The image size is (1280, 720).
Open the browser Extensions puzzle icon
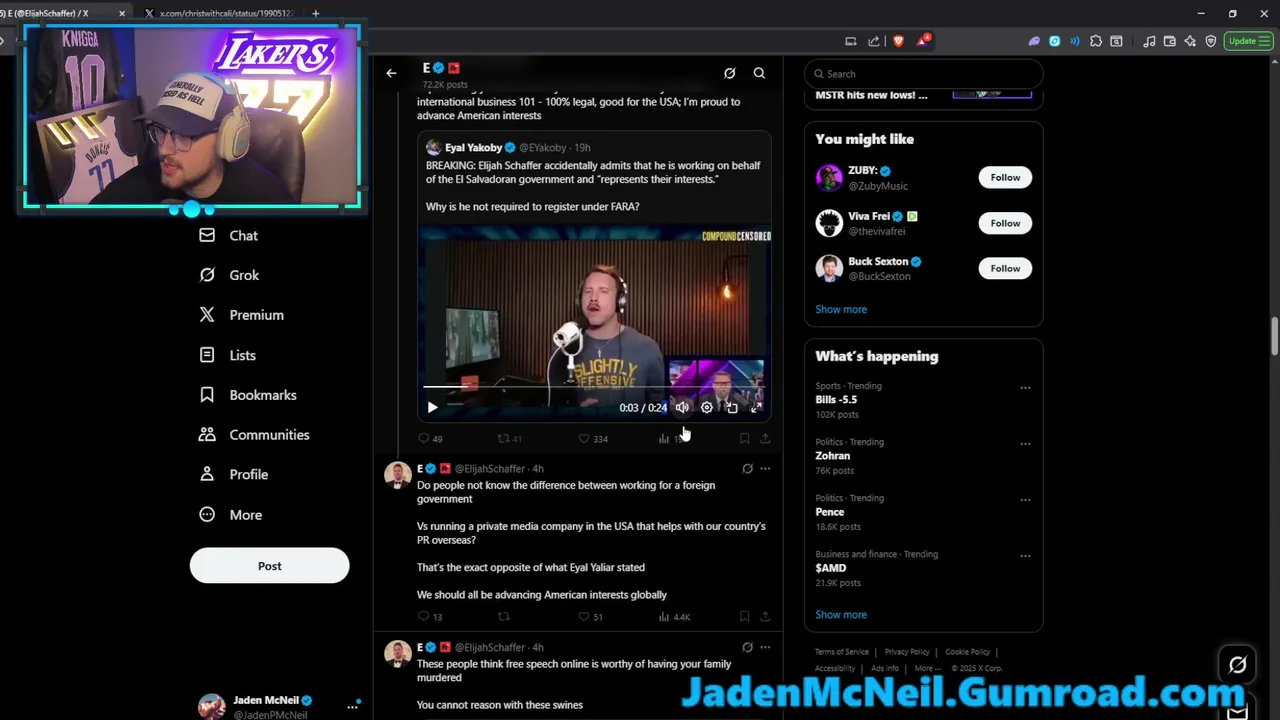coord(1096,41)
